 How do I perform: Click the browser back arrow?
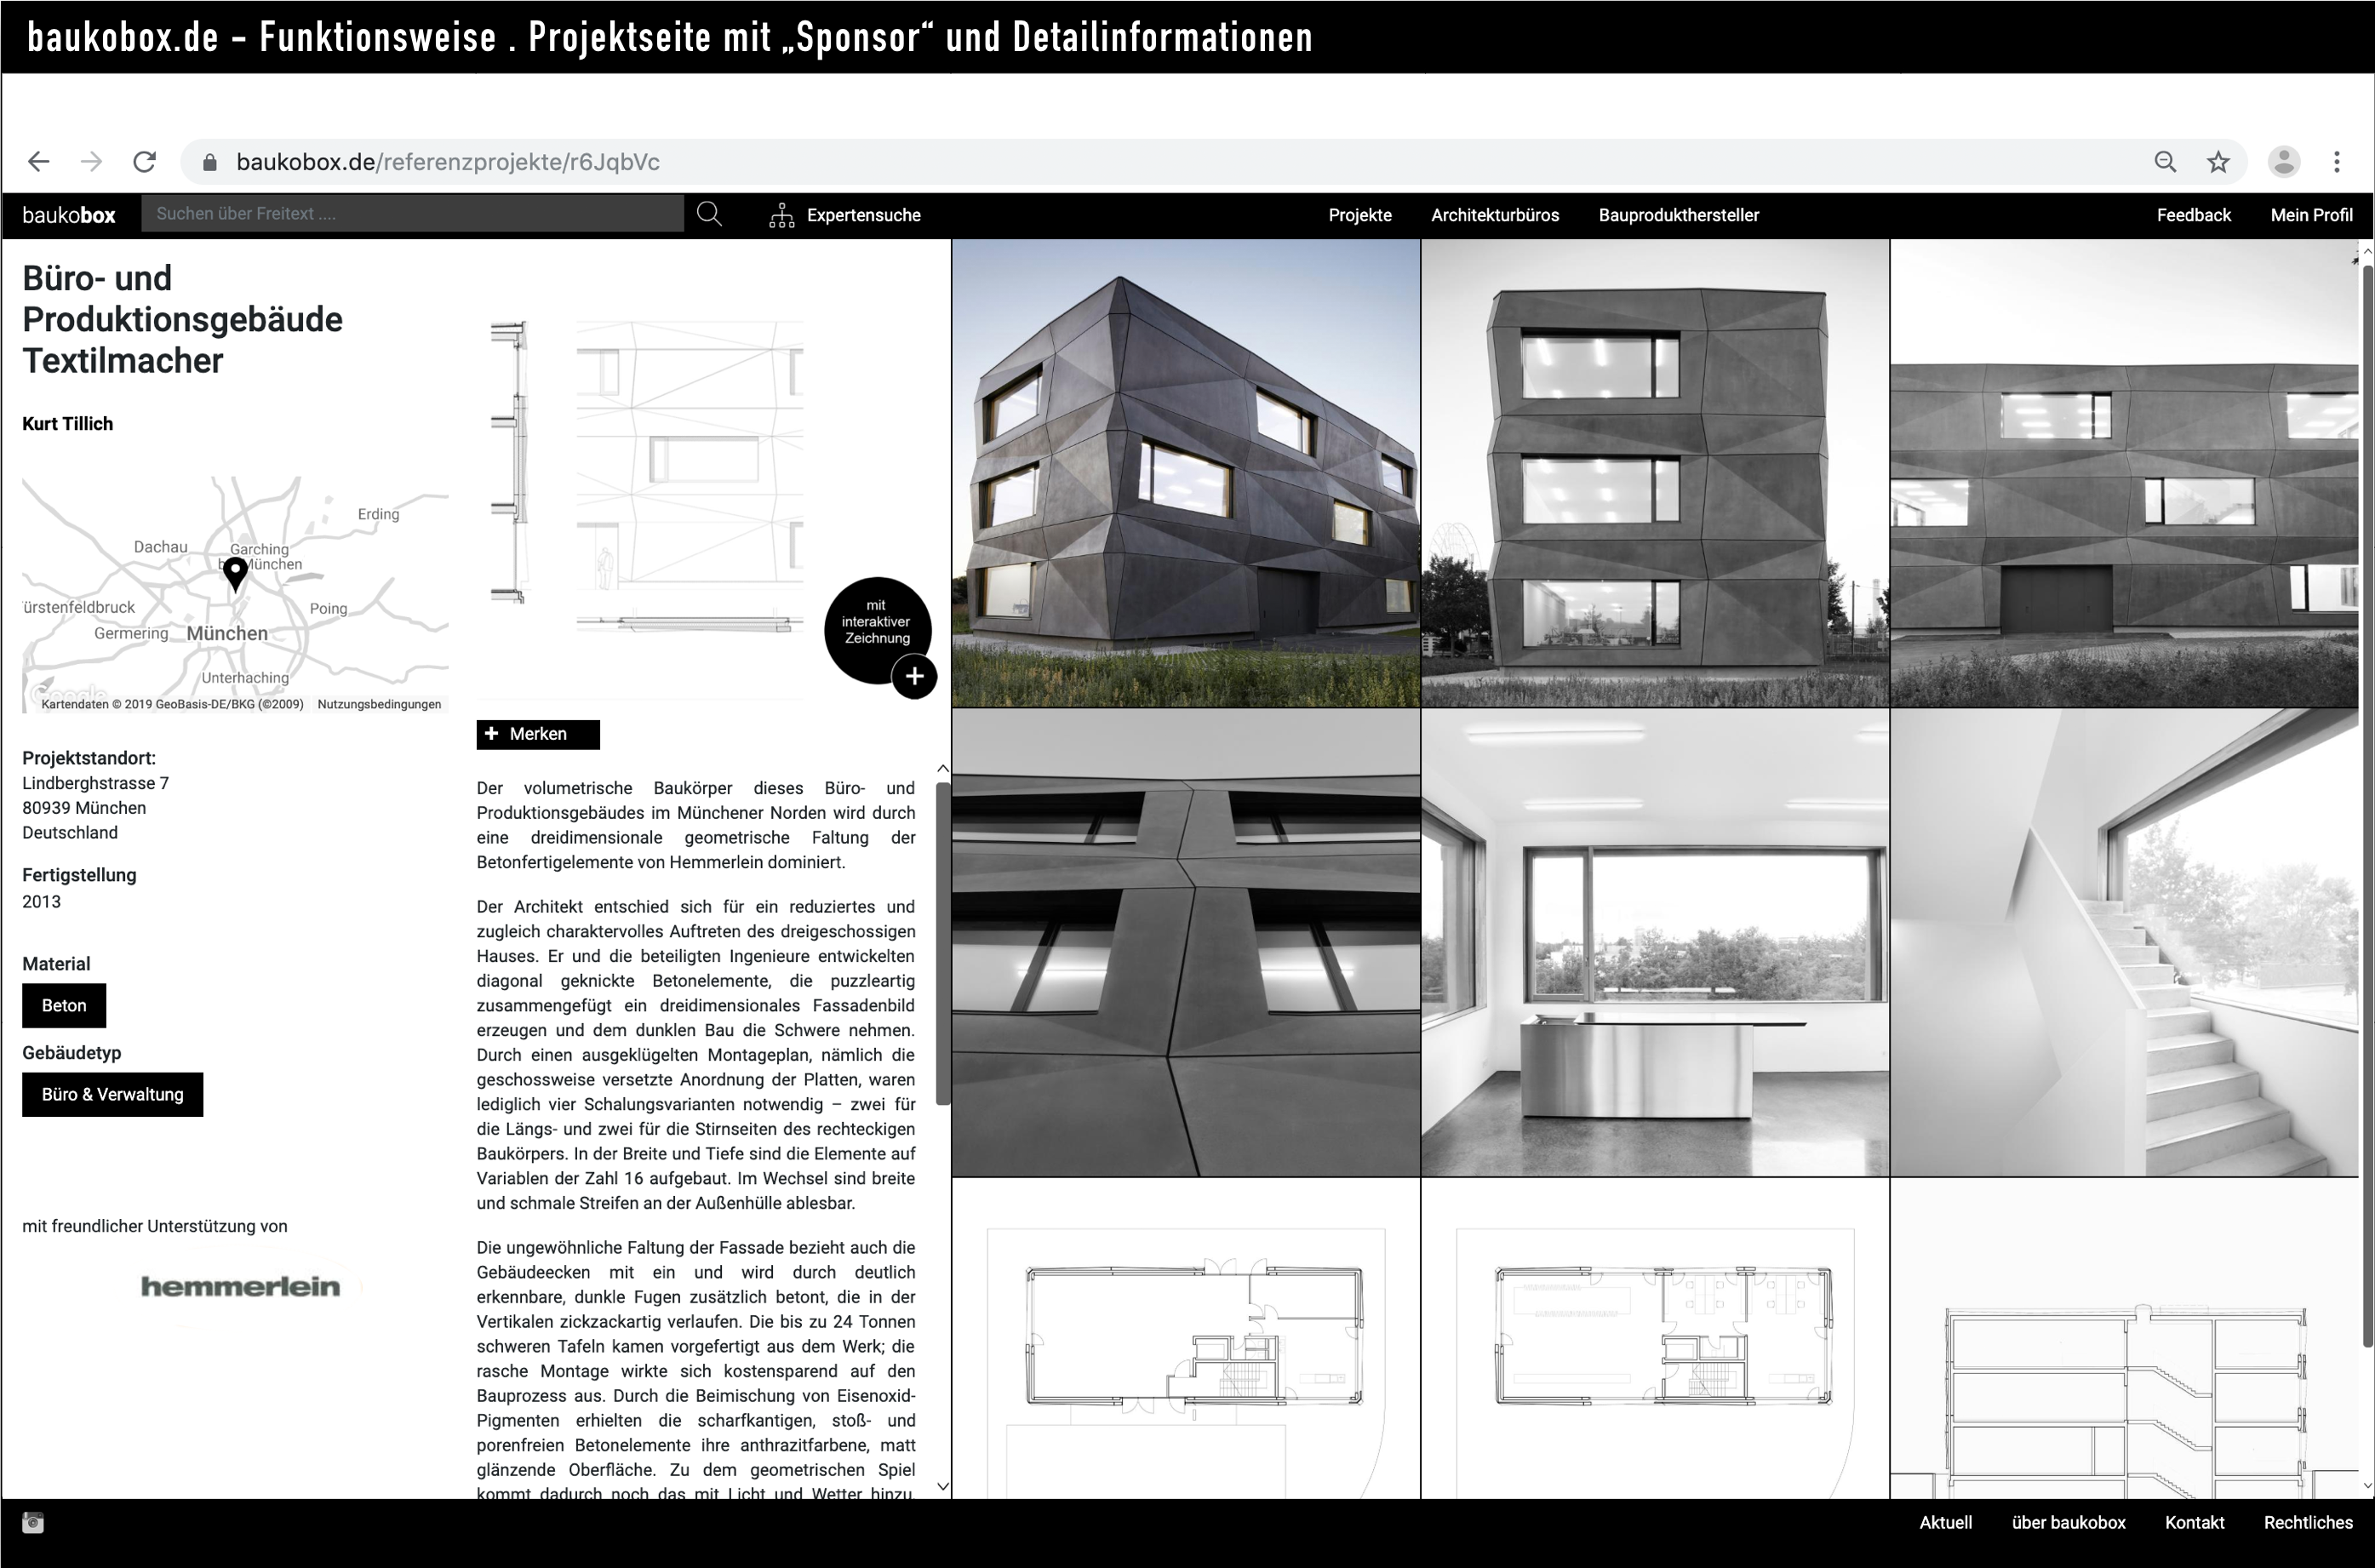coord(39,162)
